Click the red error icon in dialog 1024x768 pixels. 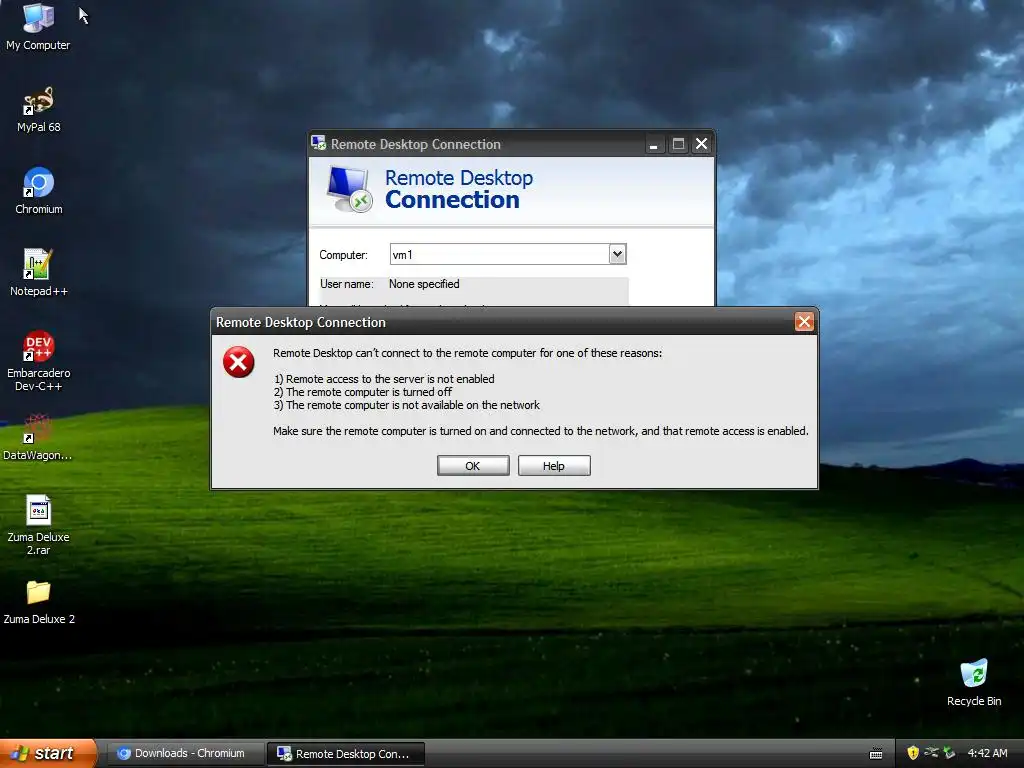click(238, 362)
